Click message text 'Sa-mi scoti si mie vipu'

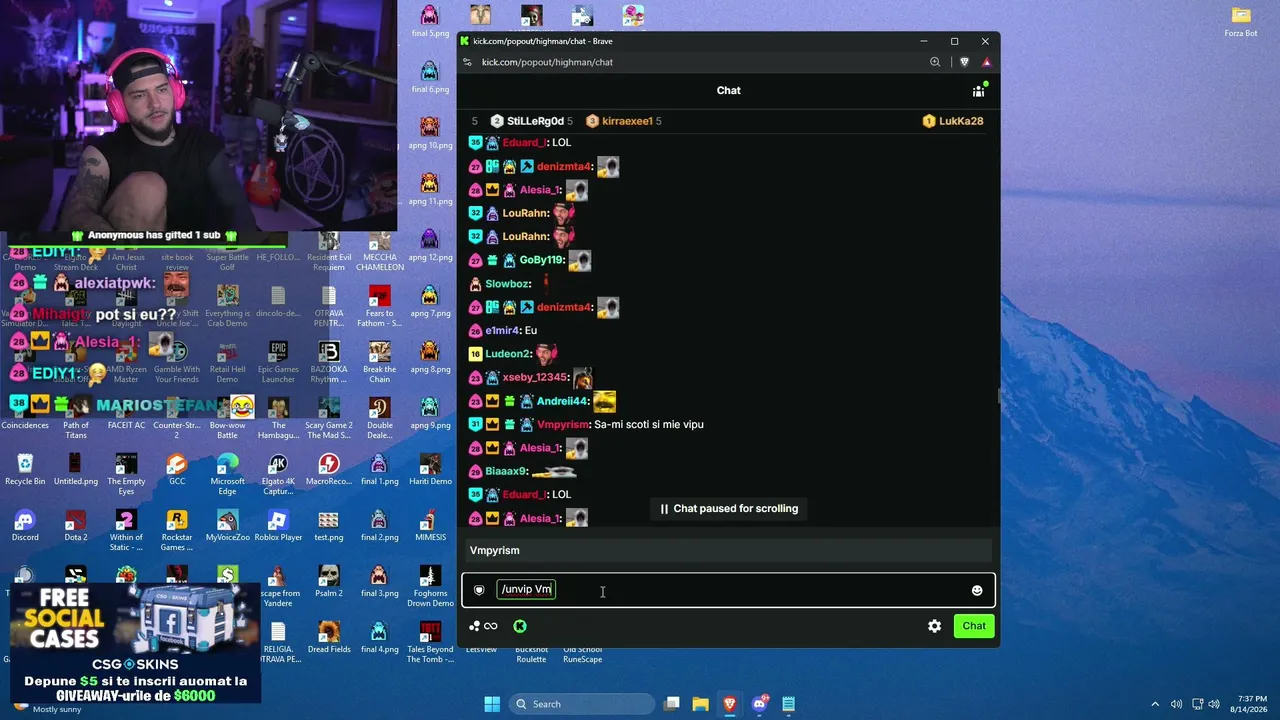[x=649, y=424]
